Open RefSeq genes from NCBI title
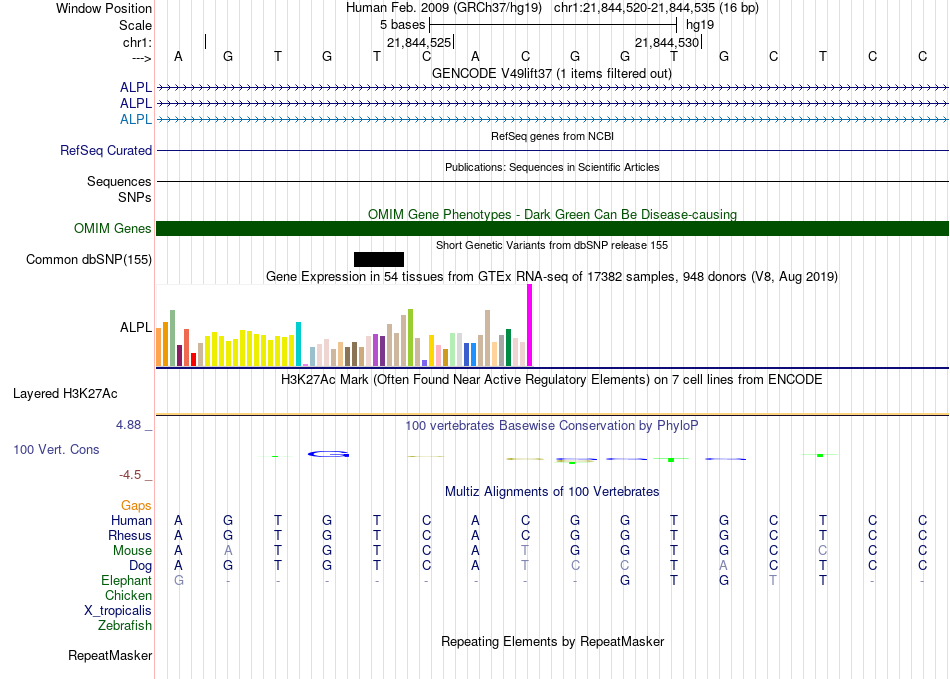950x679 pixels. pyautogui.click(x=552, y=136)
